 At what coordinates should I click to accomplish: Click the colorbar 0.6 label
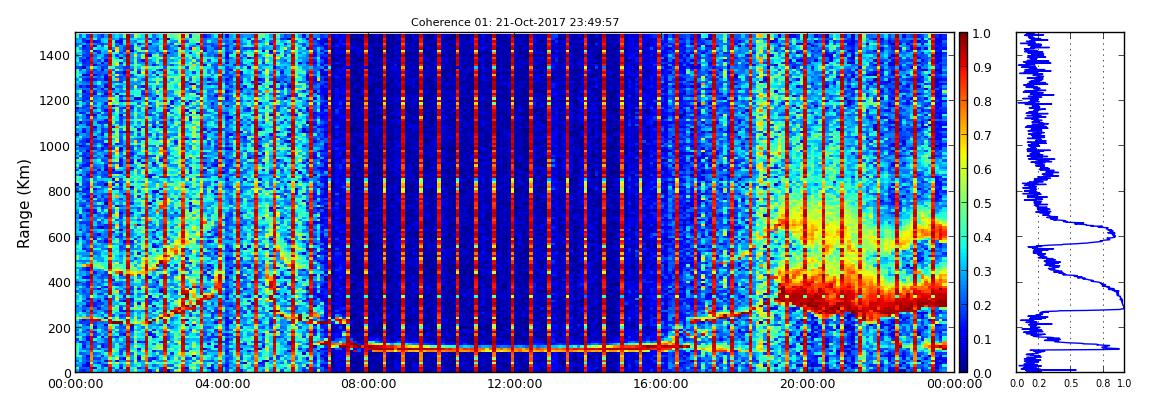tap(984, 169)
